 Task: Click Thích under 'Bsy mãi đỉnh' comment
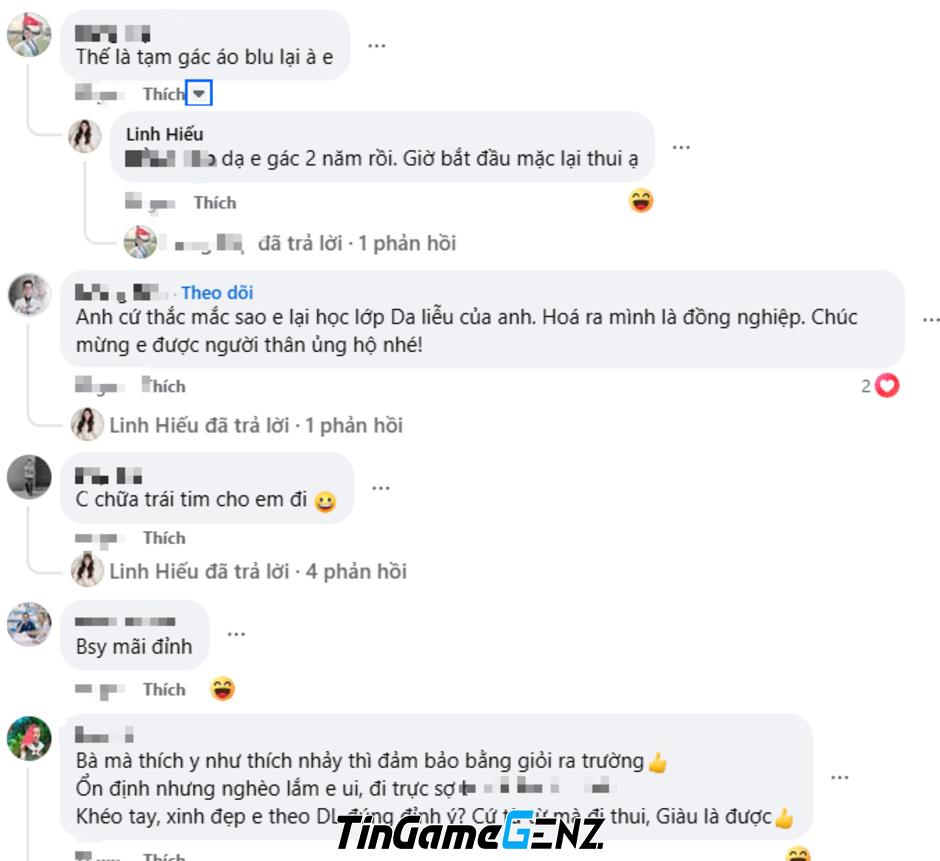coord(164,690)
